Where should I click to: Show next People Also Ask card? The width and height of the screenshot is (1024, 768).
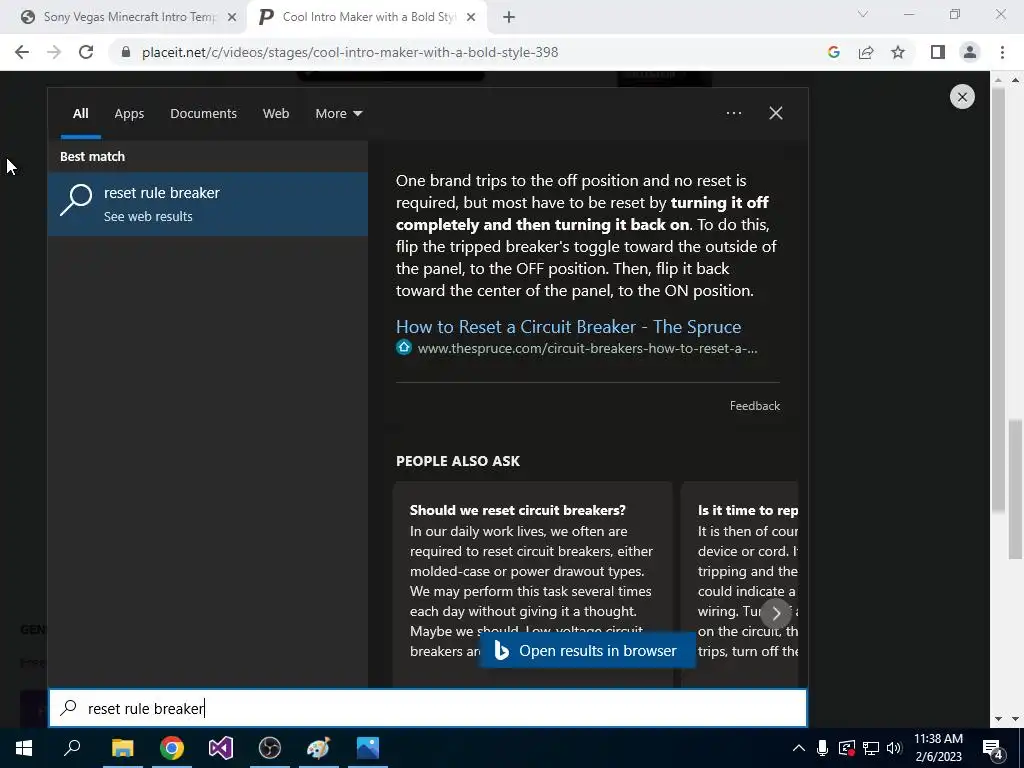[x=776, y=613]
